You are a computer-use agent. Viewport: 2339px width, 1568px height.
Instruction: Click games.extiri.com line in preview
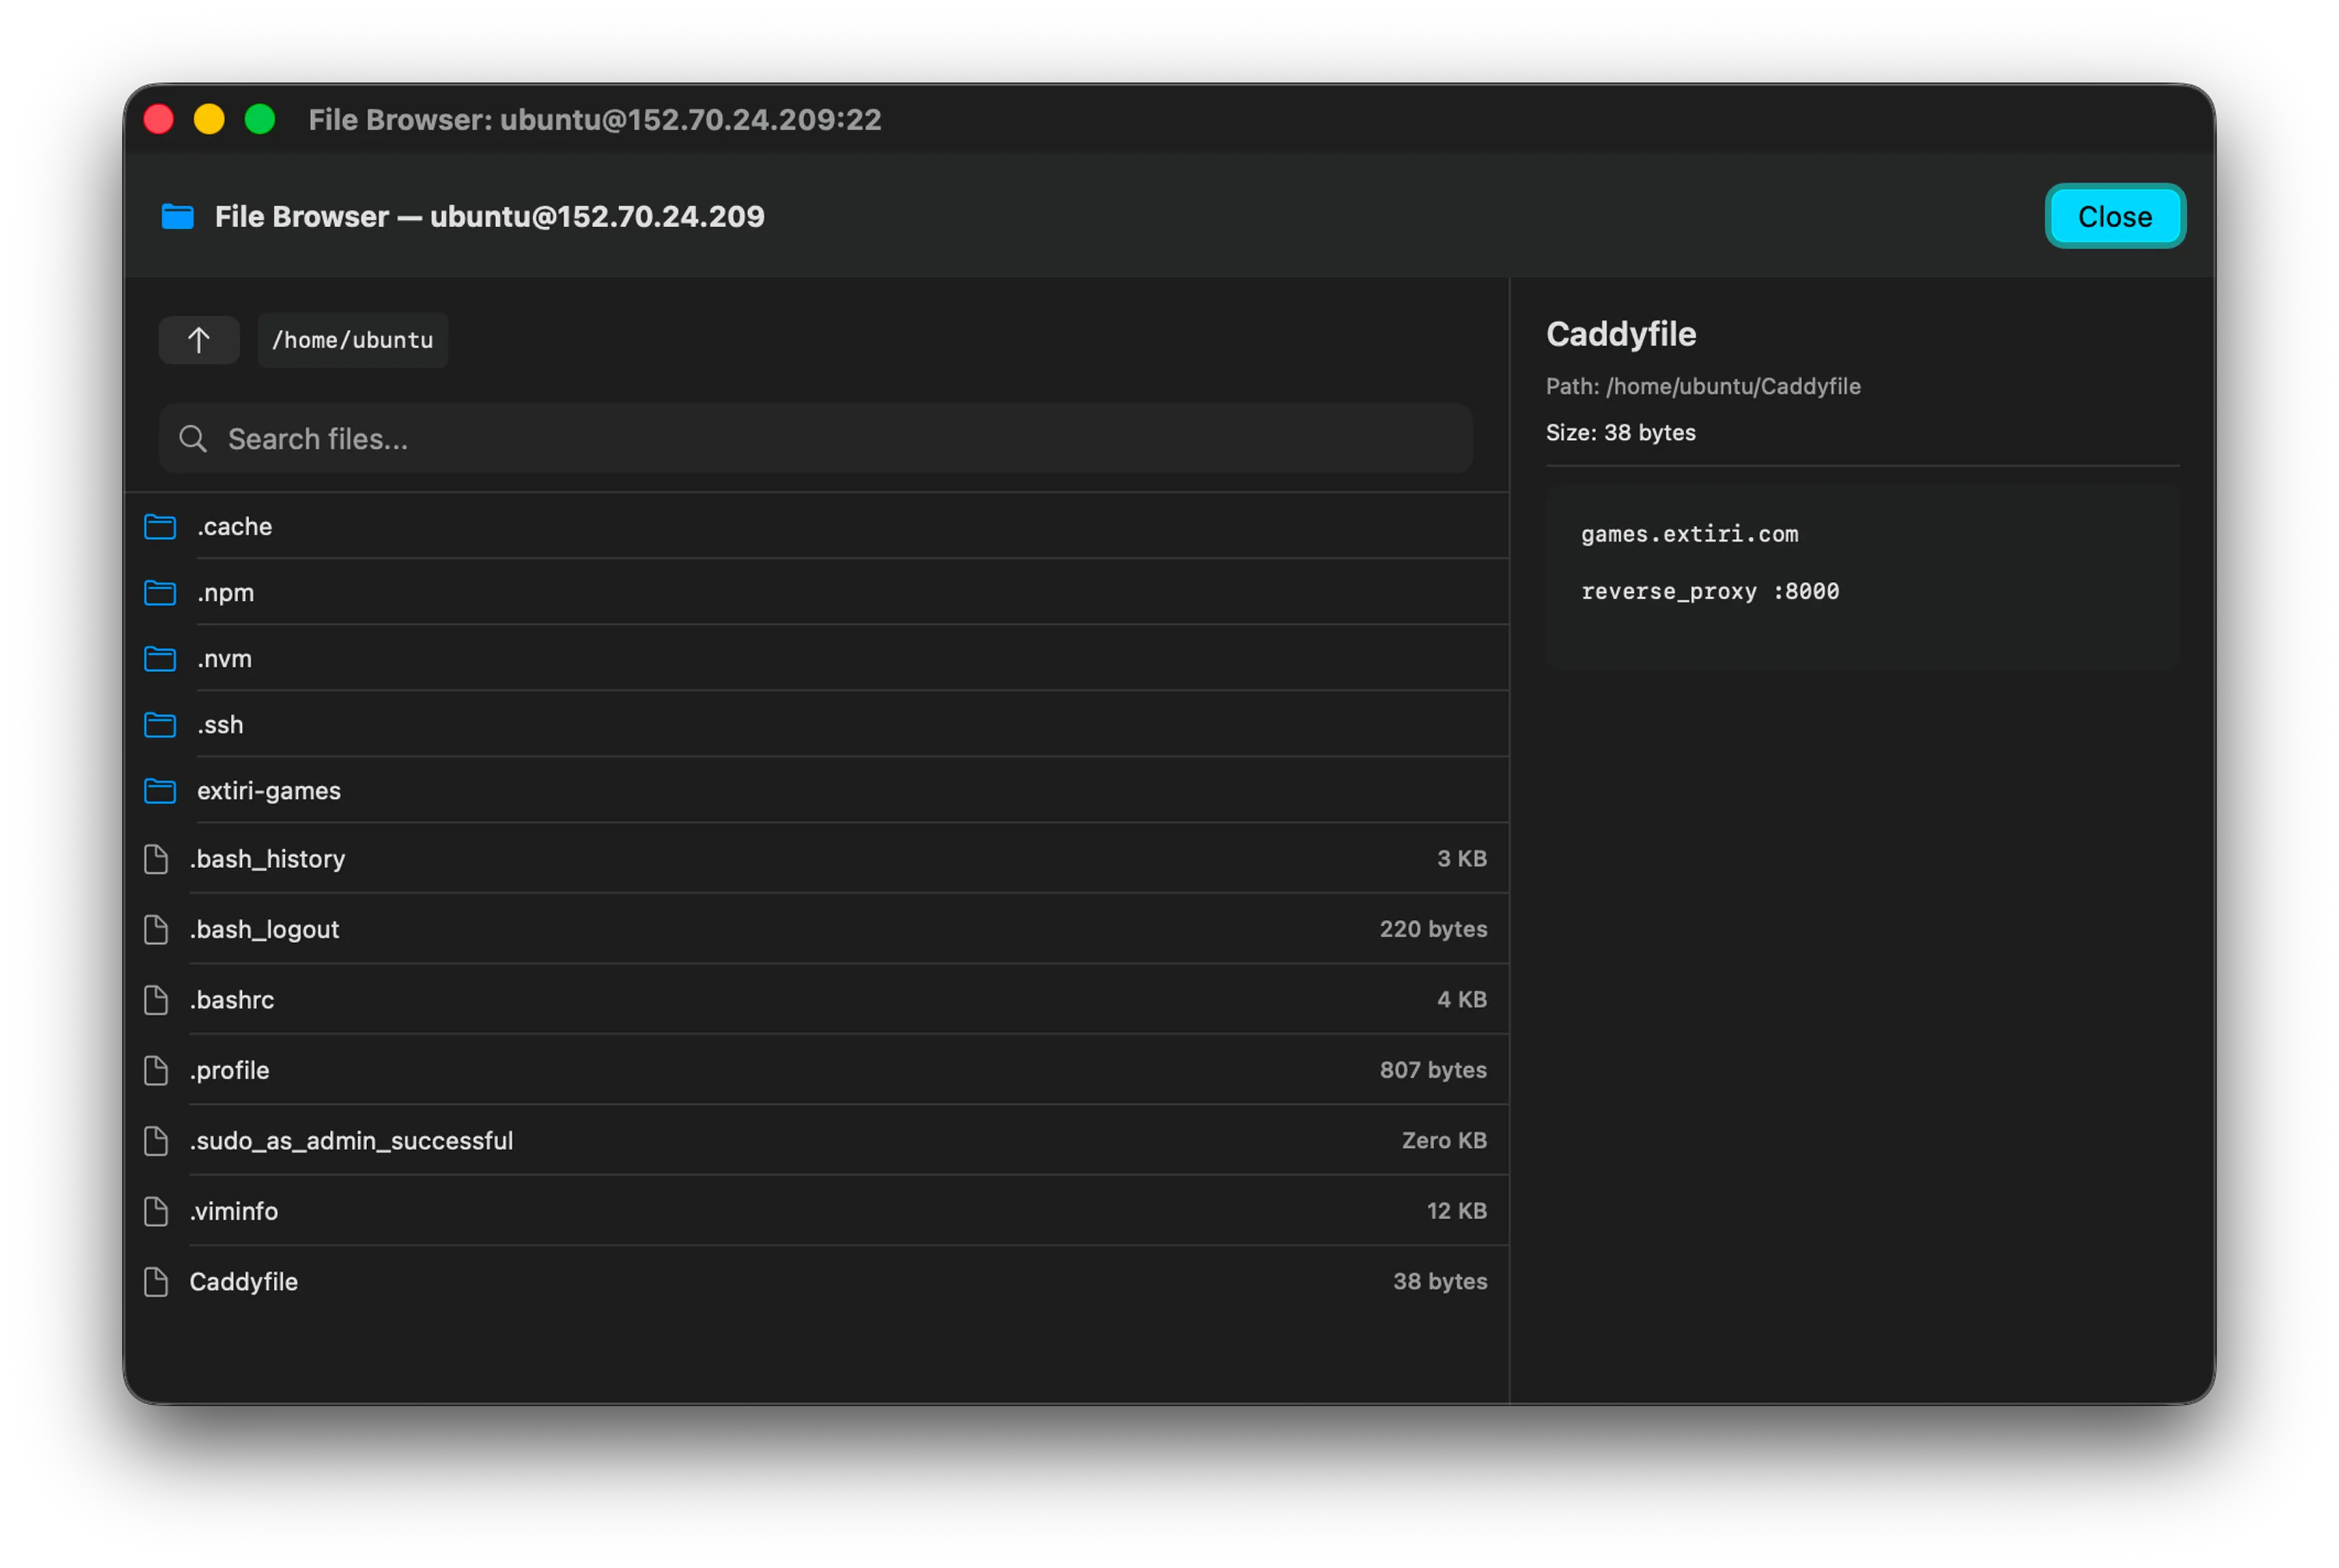tap(1690, 534)
